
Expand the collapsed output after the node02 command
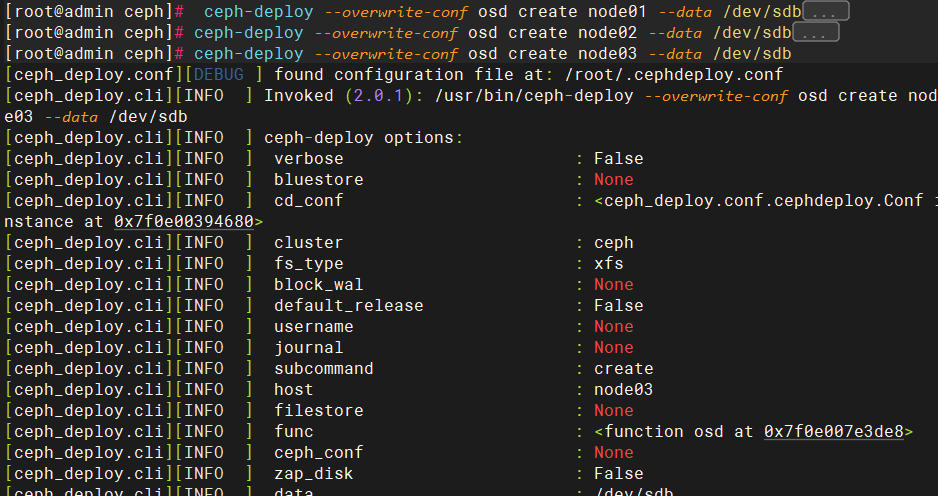815,32
